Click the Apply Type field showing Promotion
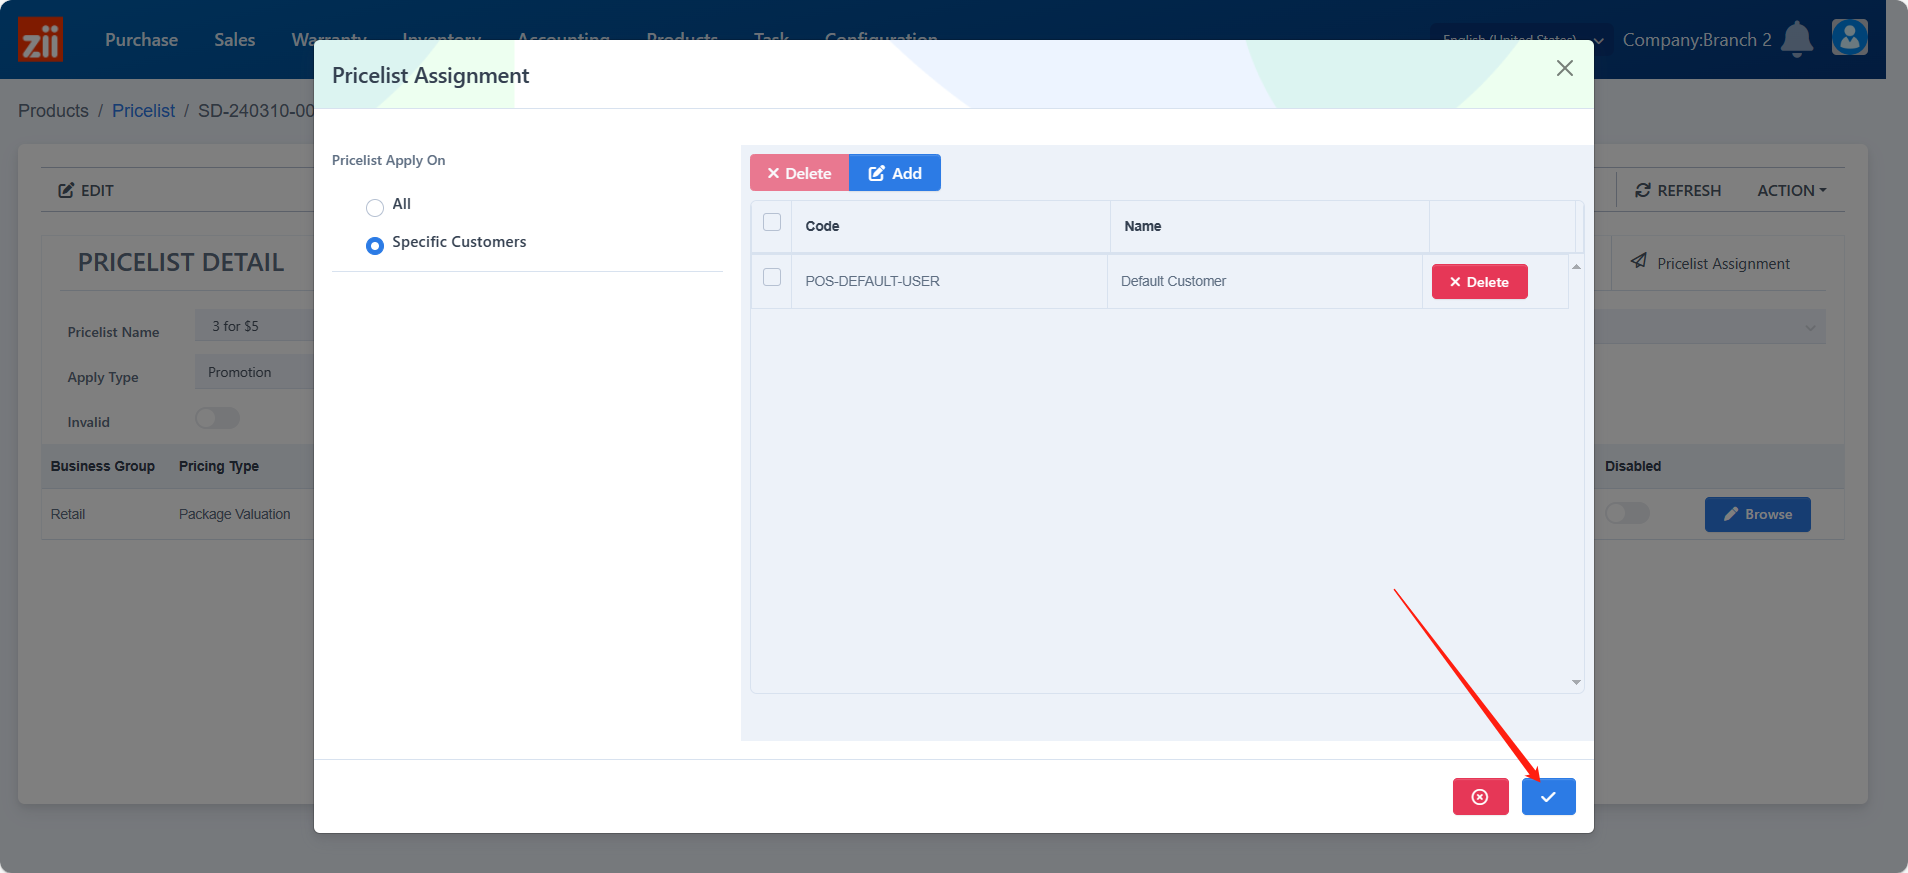This screenshot has width=1908, height=873. pos(255,372)
